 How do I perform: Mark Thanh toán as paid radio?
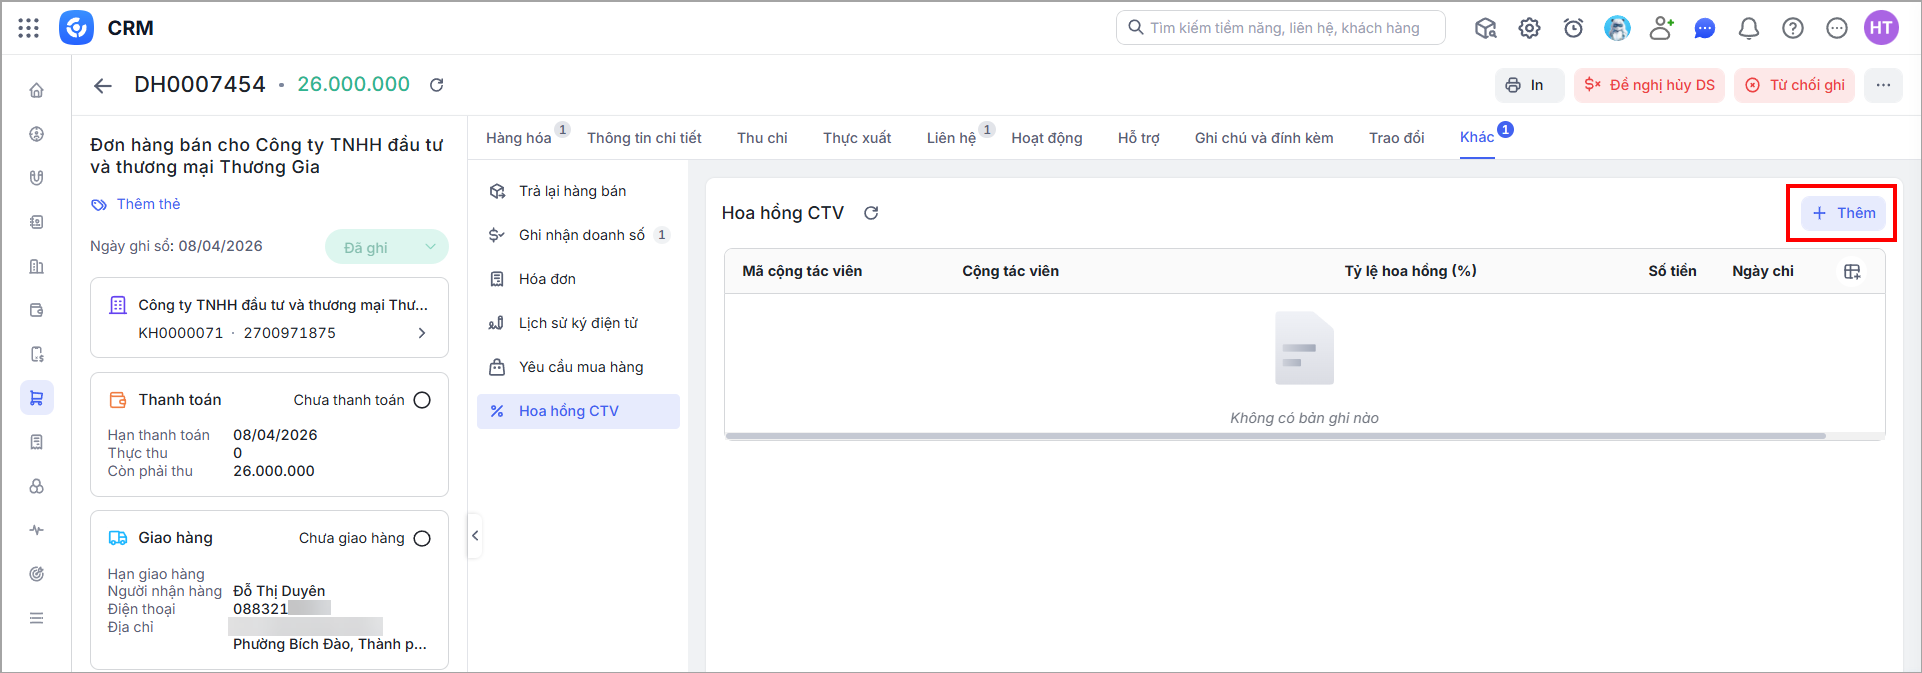pos(422,400)
